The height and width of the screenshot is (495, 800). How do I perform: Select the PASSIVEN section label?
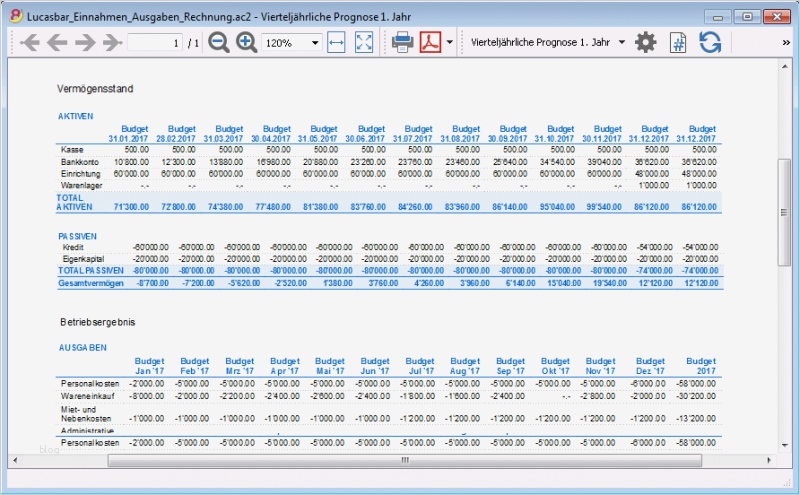click(77, 236)
